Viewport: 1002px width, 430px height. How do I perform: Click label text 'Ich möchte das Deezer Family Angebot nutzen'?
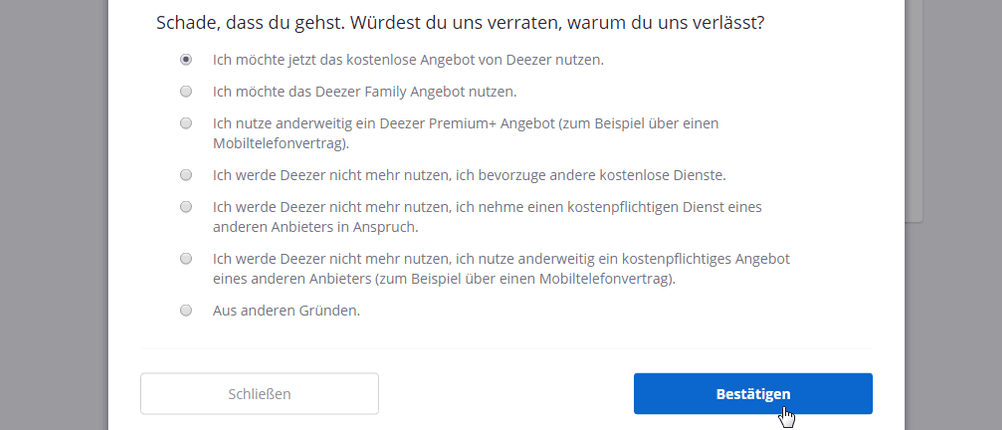(364, 91)
